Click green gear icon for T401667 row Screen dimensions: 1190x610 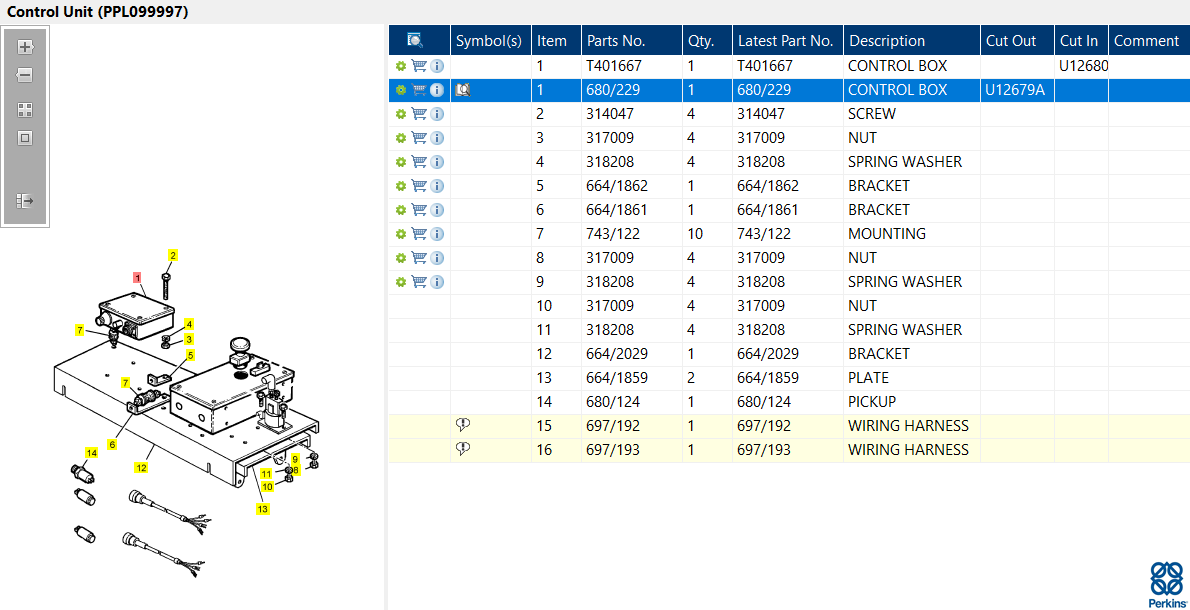[401, 66]
